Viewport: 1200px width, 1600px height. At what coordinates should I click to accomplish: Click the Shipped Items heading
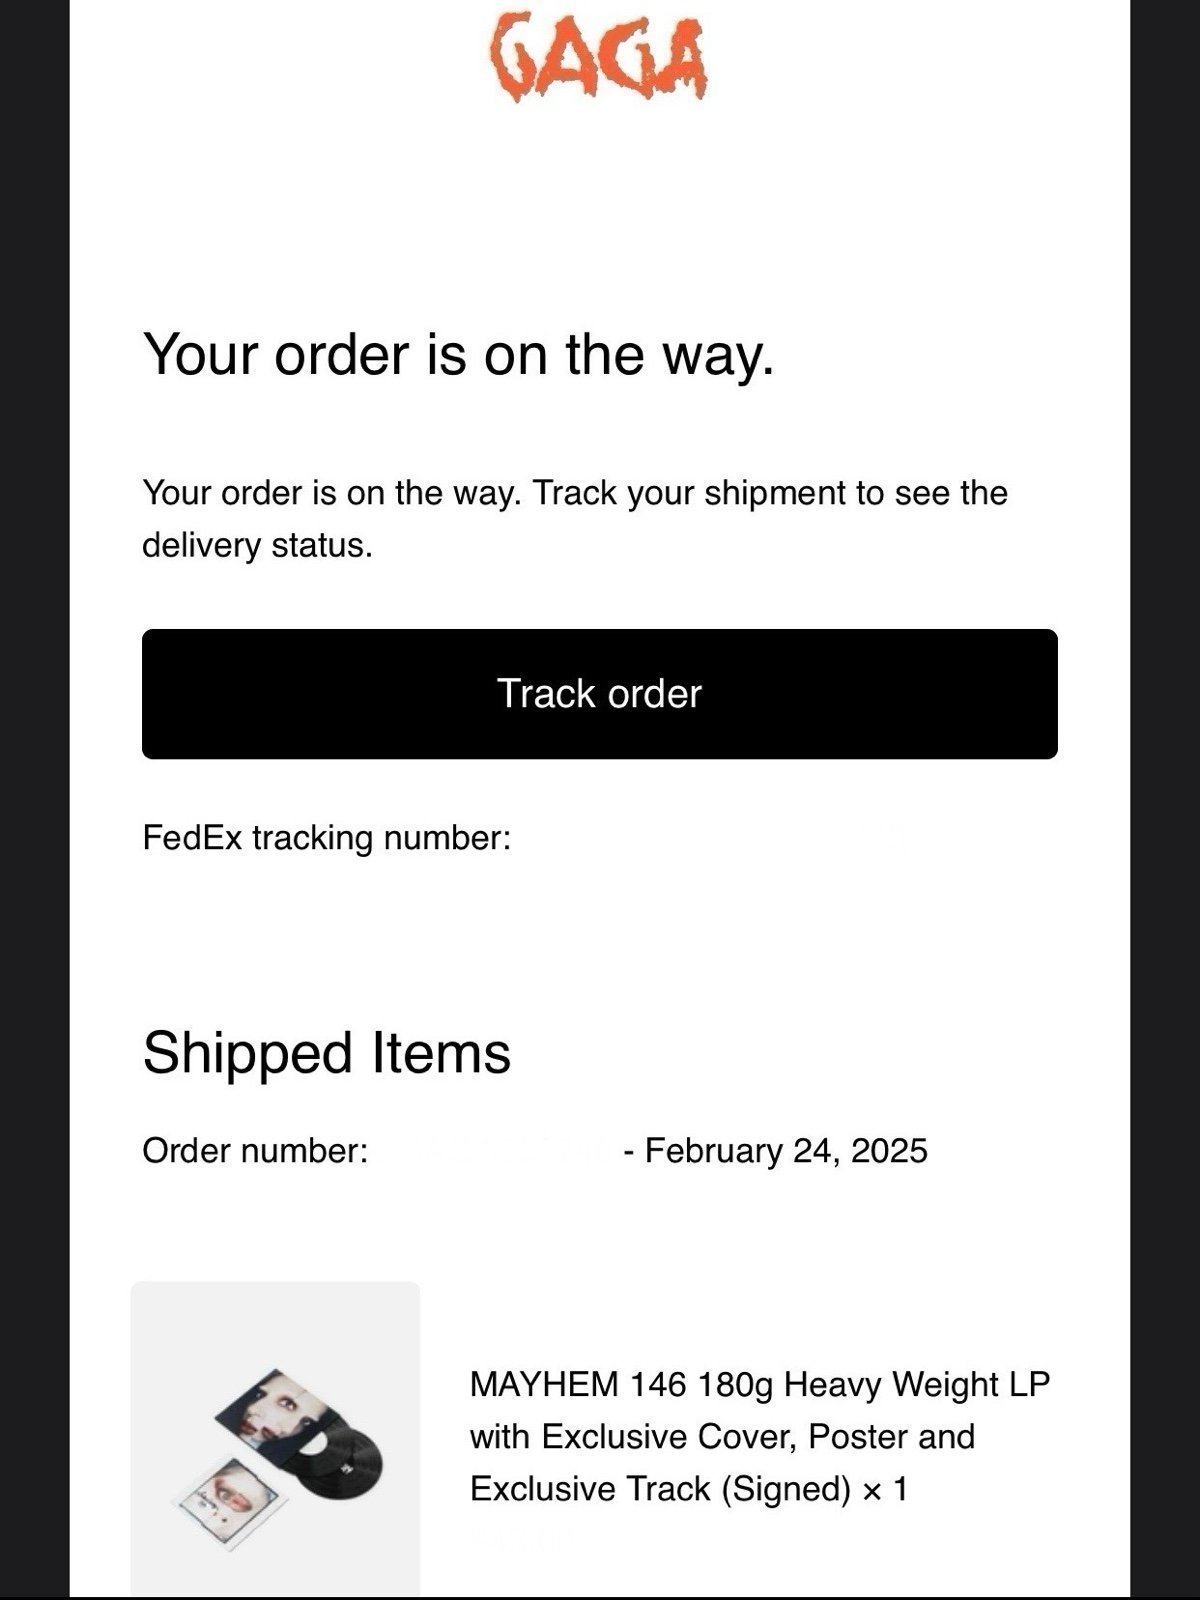pyautogui.click(x=327, y=1053)
